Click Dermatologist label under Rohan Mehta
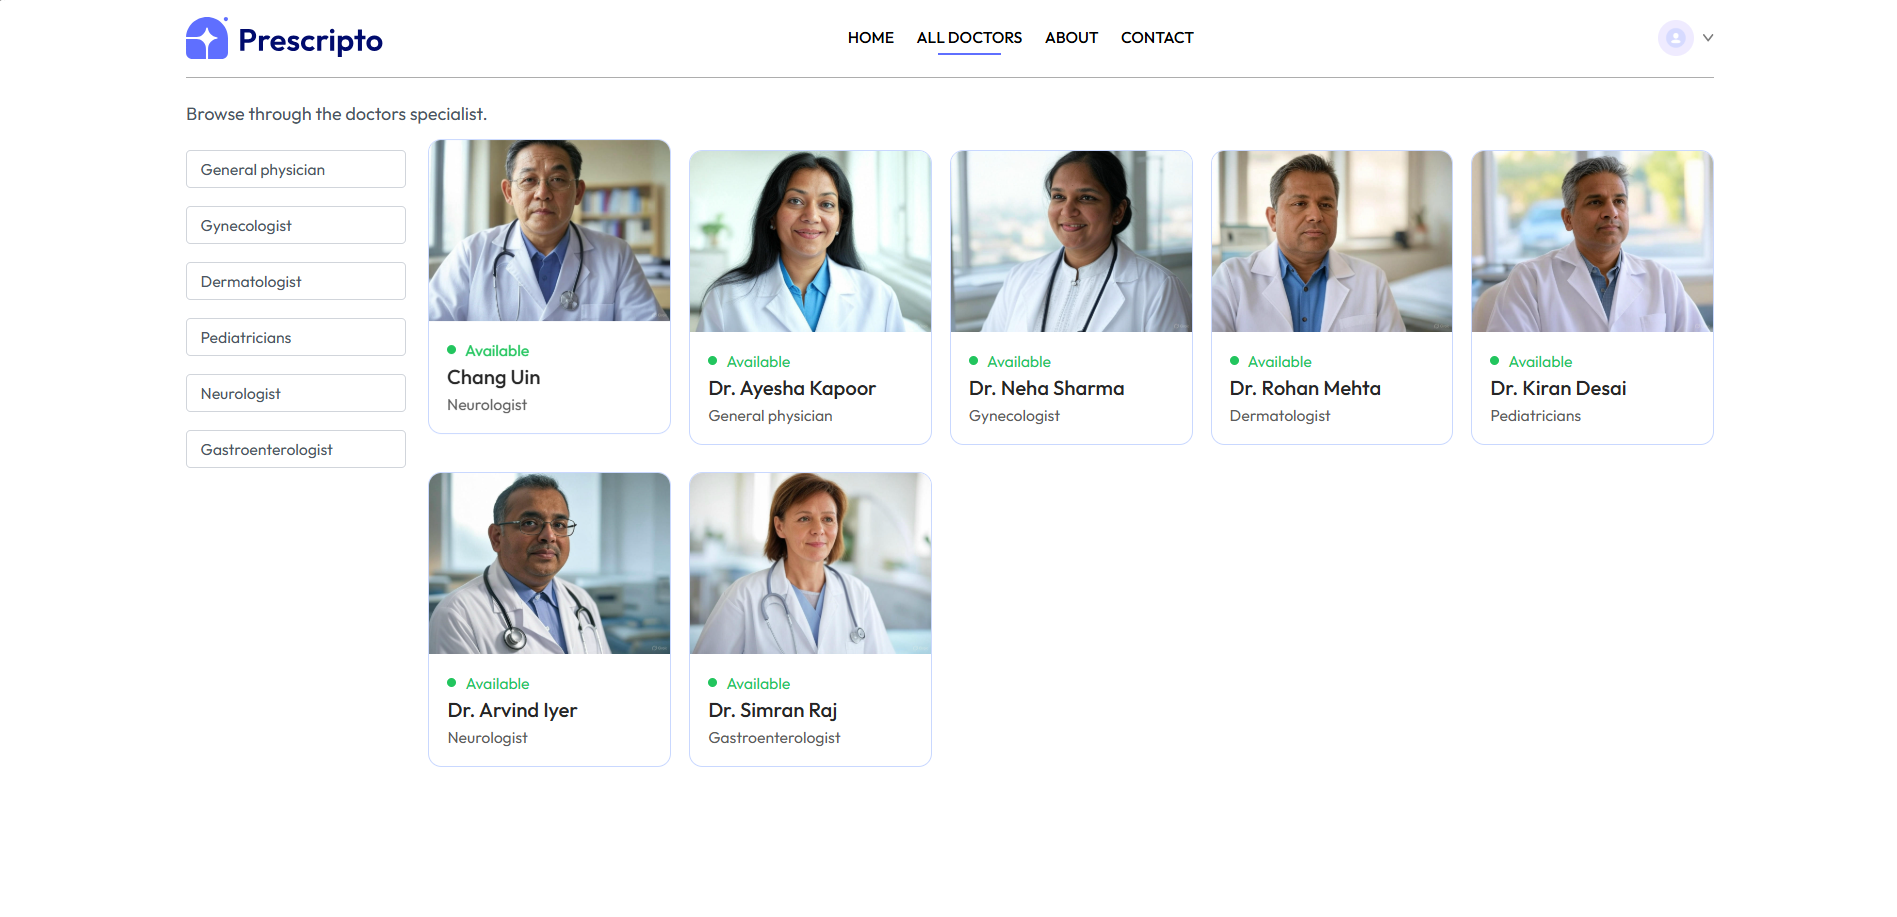This screenshot has height=917, width=1897. click(1280, 416)
